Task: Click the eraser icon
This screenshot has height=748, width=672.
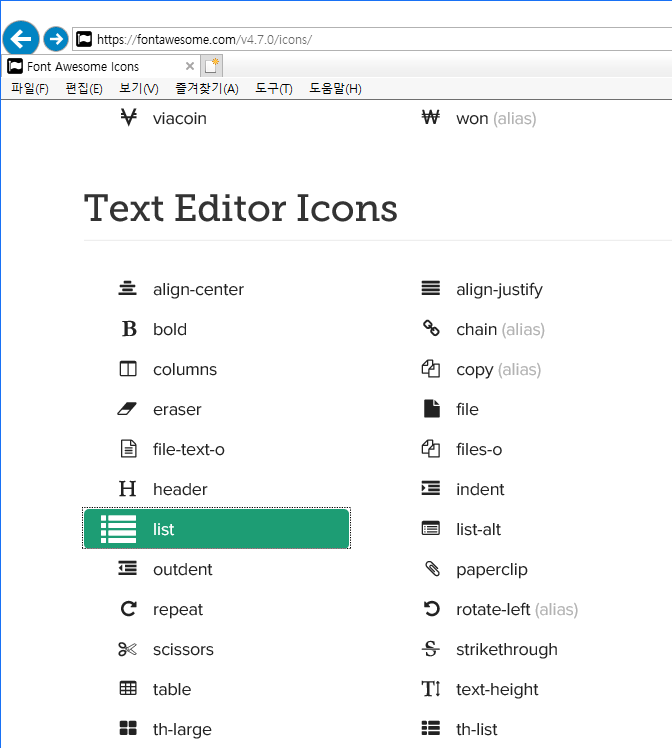Action: tap(127, 409)
